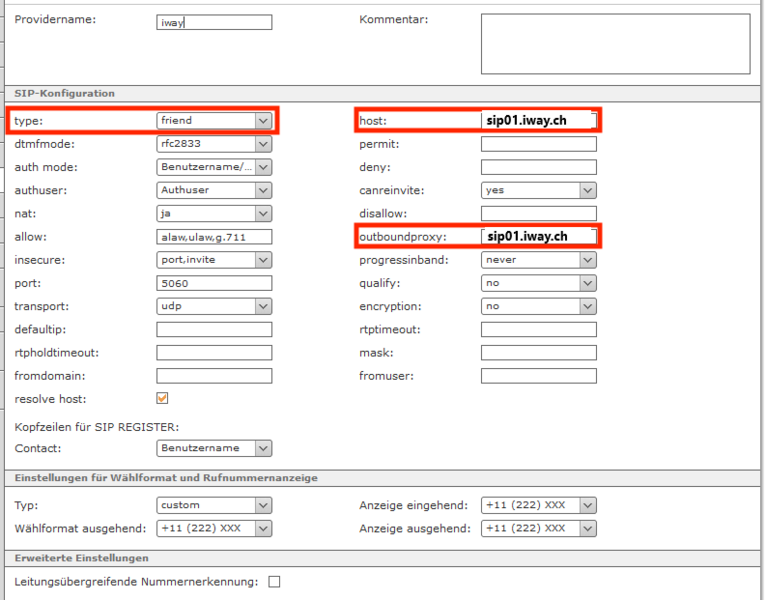Open the Anzeige eingehend dropdown

539,505
